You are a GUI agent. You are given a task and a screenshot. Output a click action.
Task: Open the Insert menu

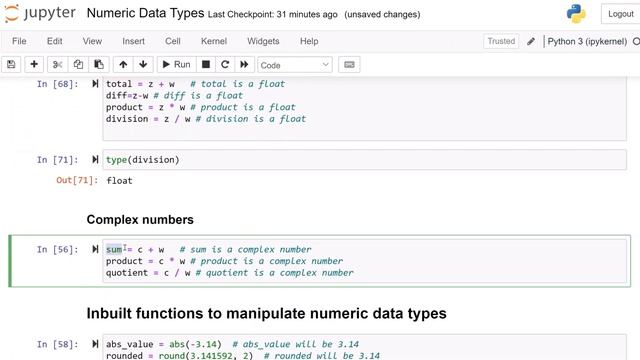(x=133, y=41)
